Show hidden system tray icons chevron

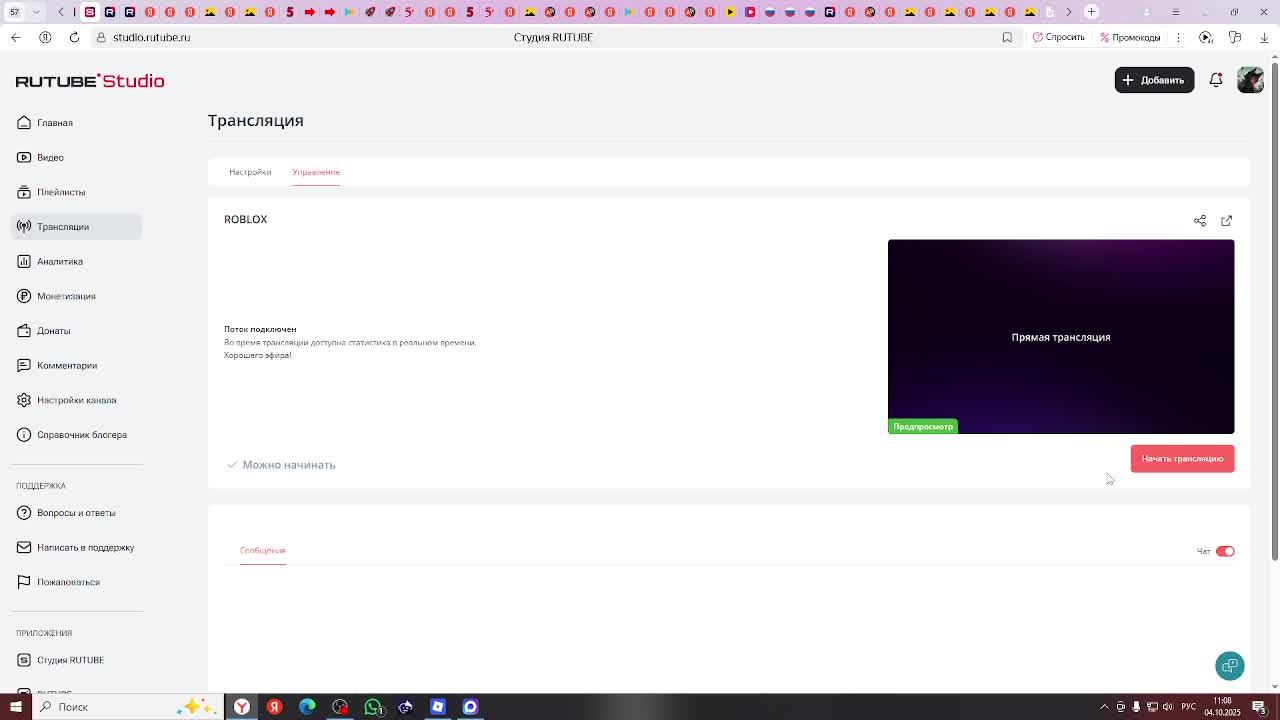[x=1104, y=707]
